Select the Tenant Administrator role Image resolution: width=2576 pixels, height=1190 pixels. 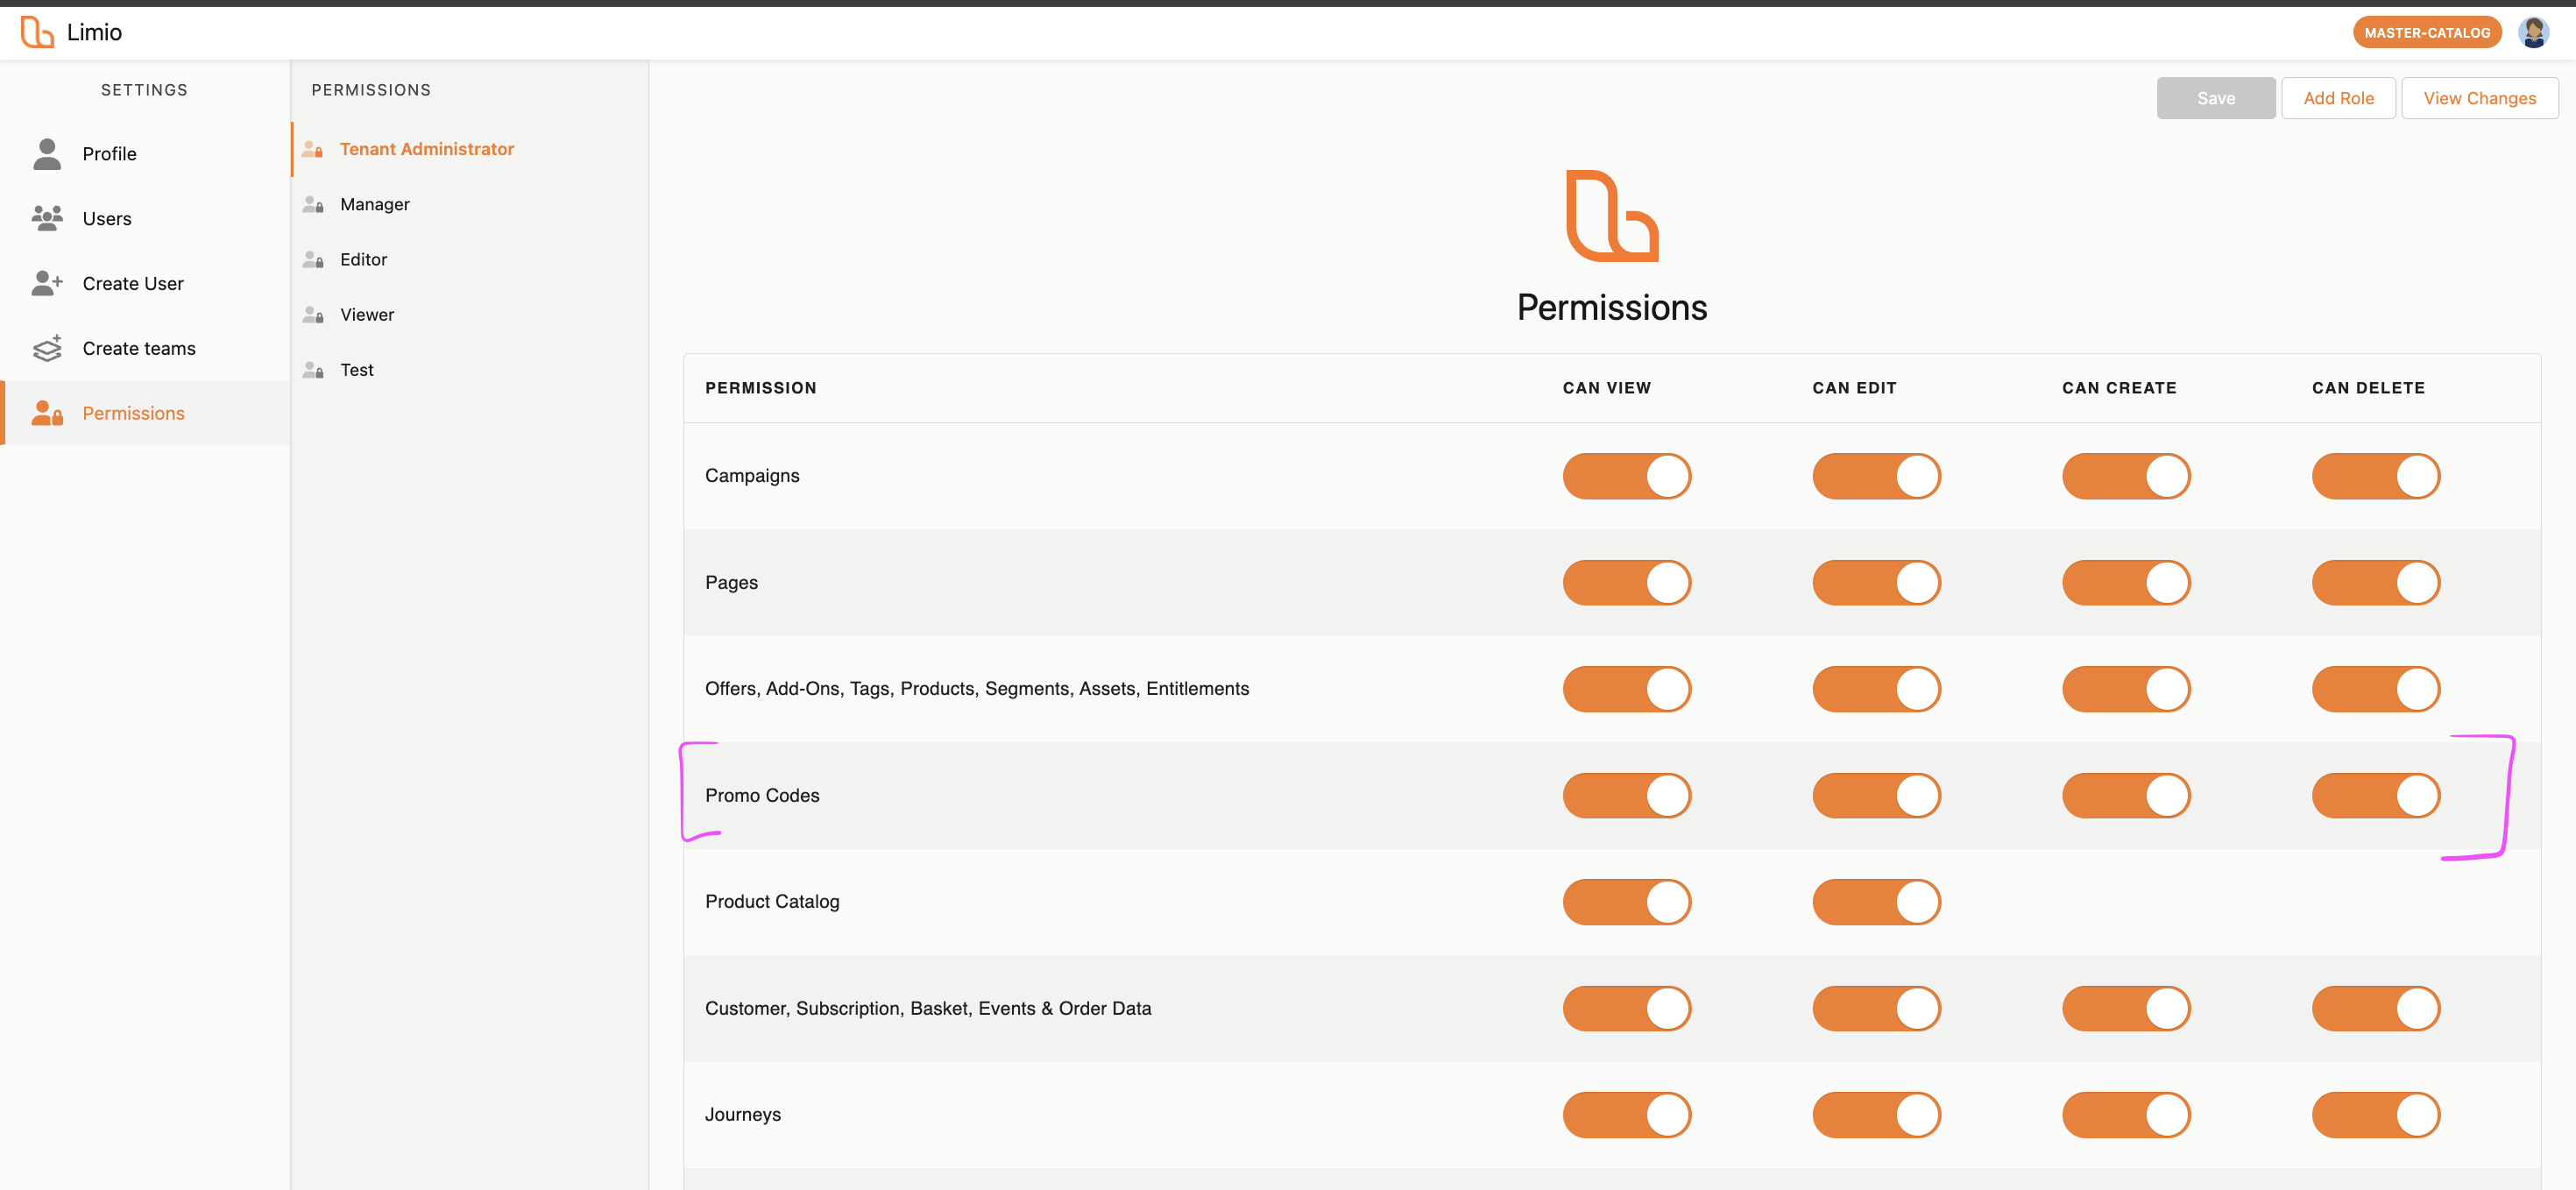click(x=470, y=149)
